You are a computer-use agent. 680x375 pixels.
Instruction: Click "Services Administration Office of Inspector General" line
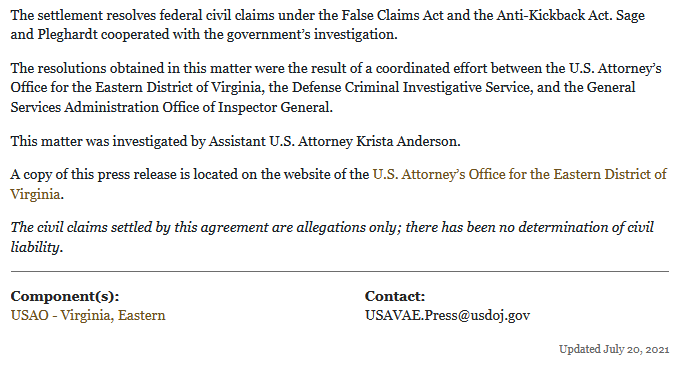click(171, 107)
